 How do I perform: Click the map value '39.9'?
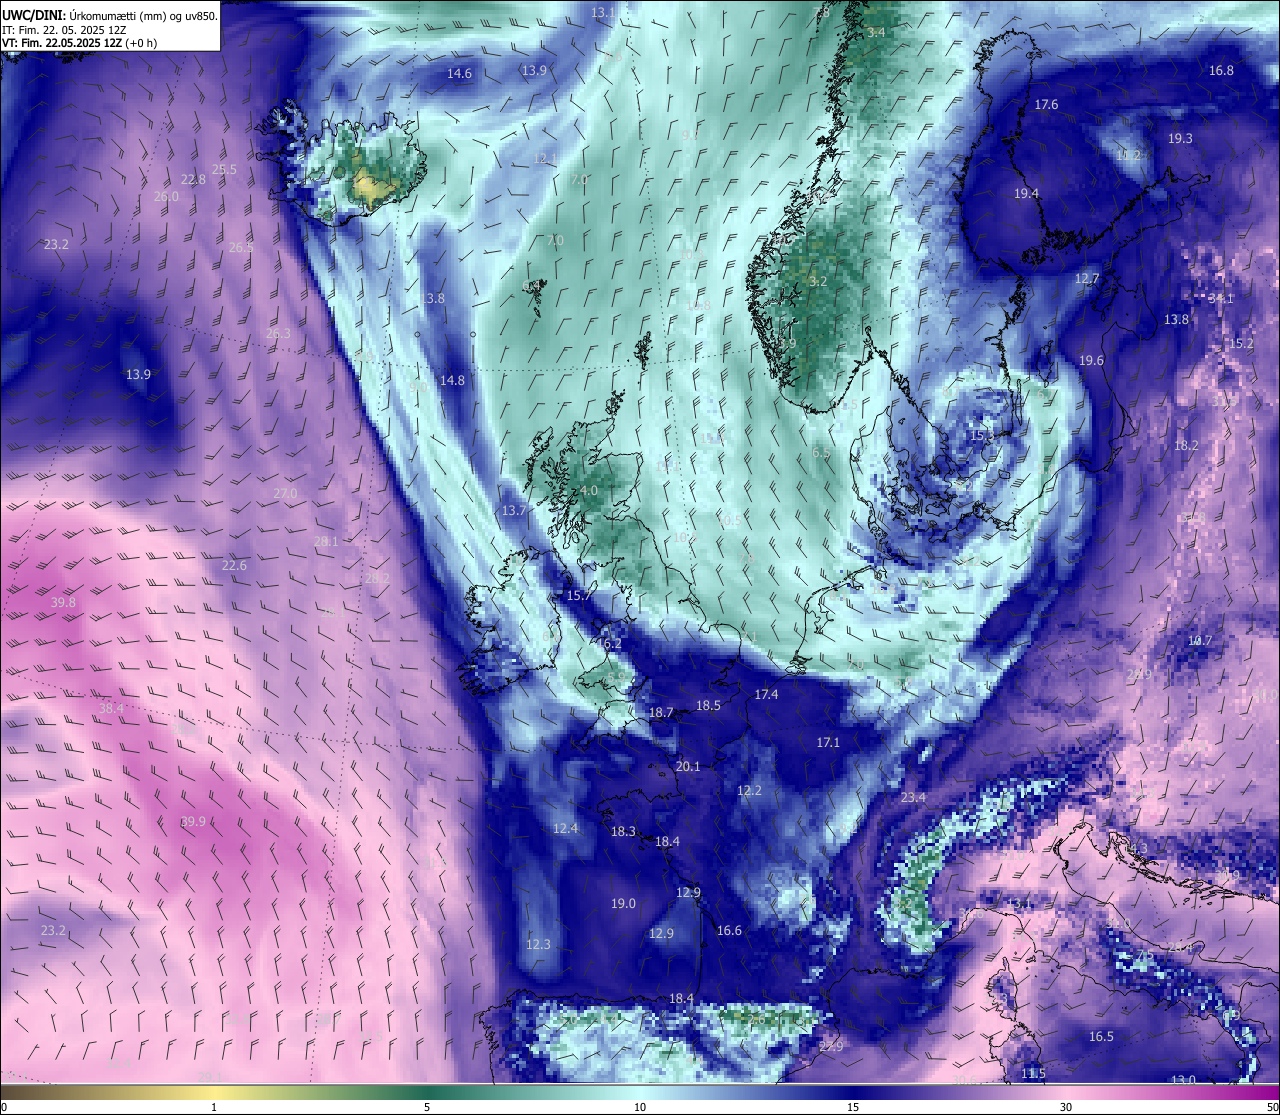[193, 822]
